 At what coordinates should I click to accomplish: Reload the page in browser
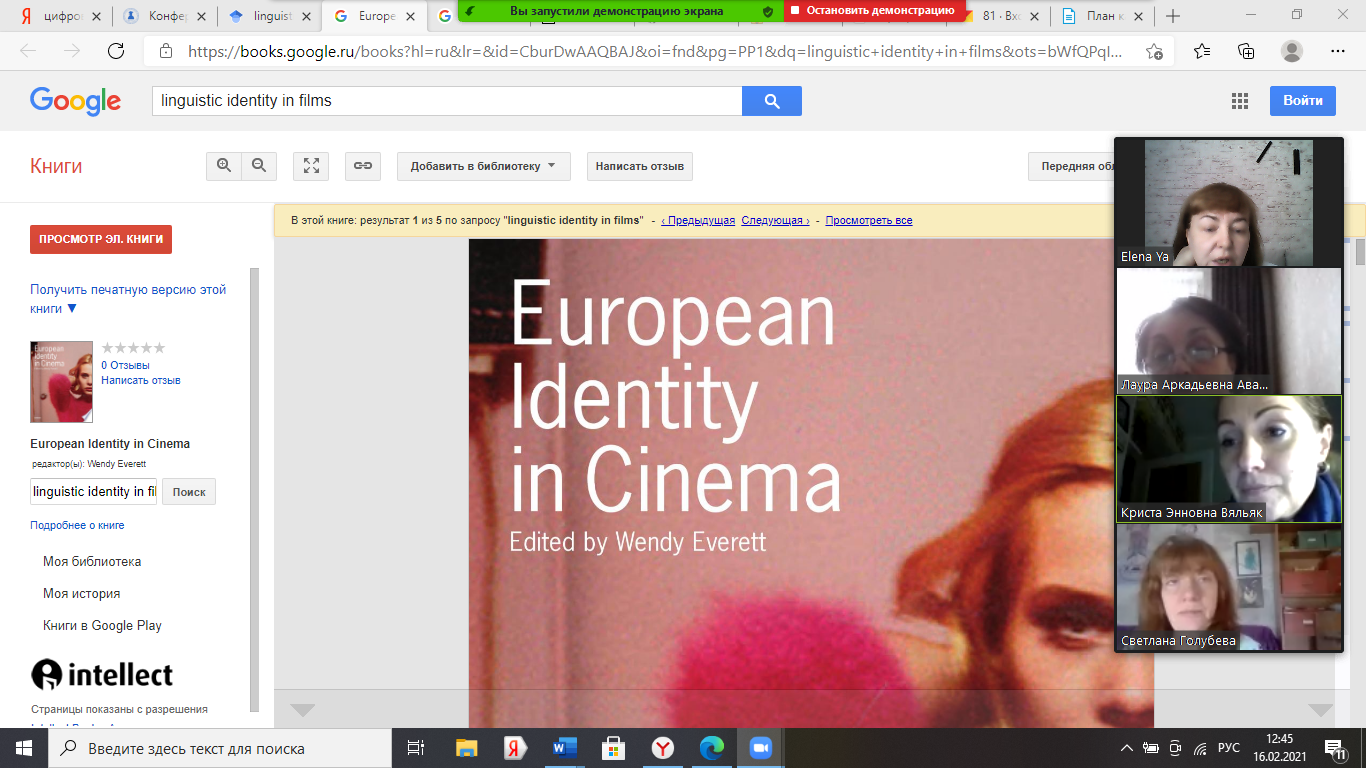(116, 51)
